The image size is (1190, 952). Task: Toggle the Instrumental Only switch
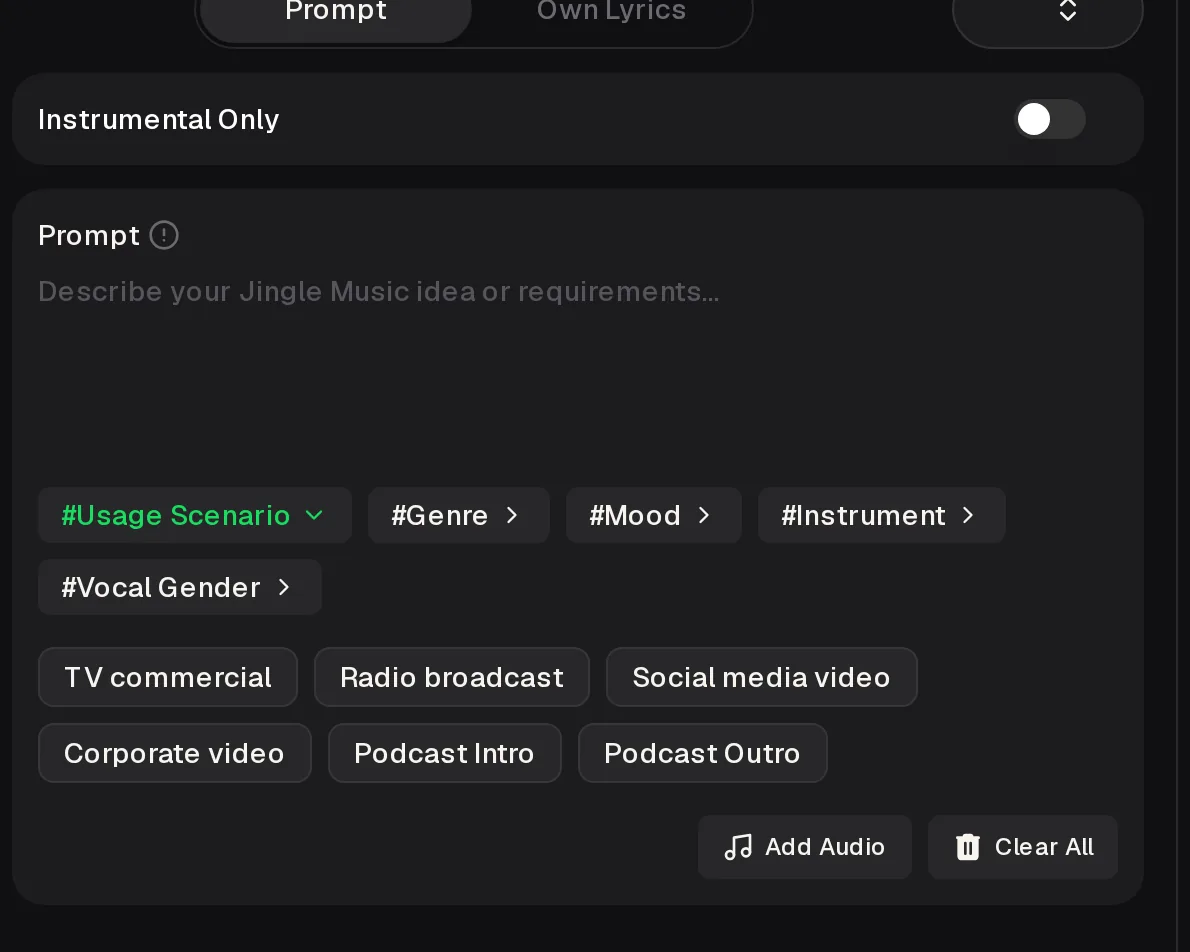tap(1050, 119)
